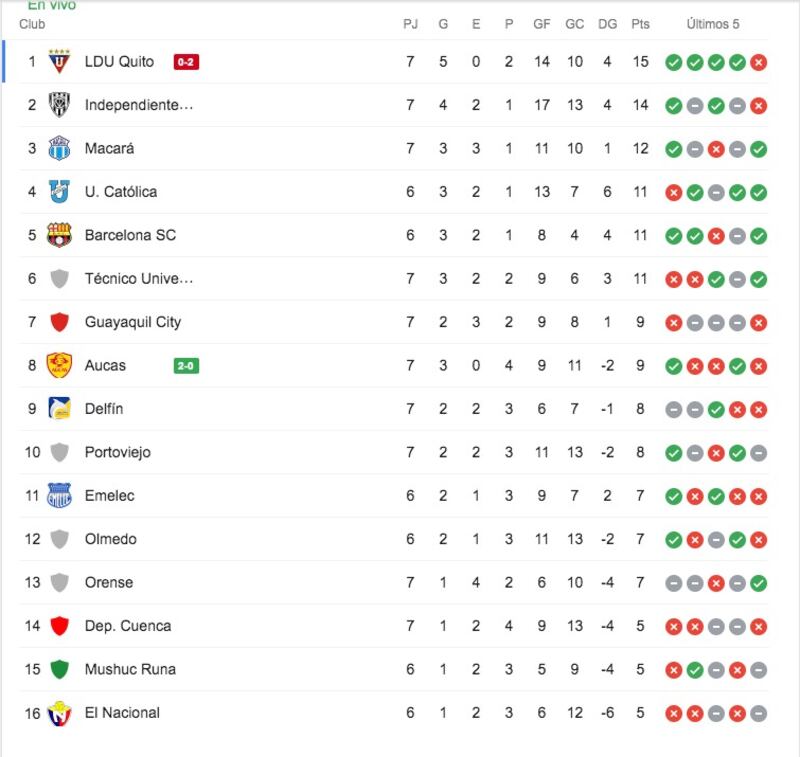Click the Últimos 5 column header
Screen dimensions: 800x757
(713, 24)
